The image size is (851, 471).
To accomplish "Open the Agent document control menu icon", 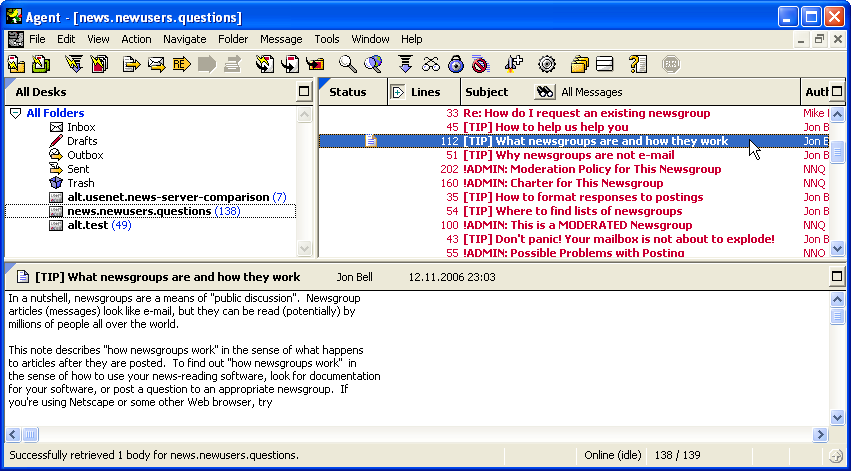I will tap(15, 39).
